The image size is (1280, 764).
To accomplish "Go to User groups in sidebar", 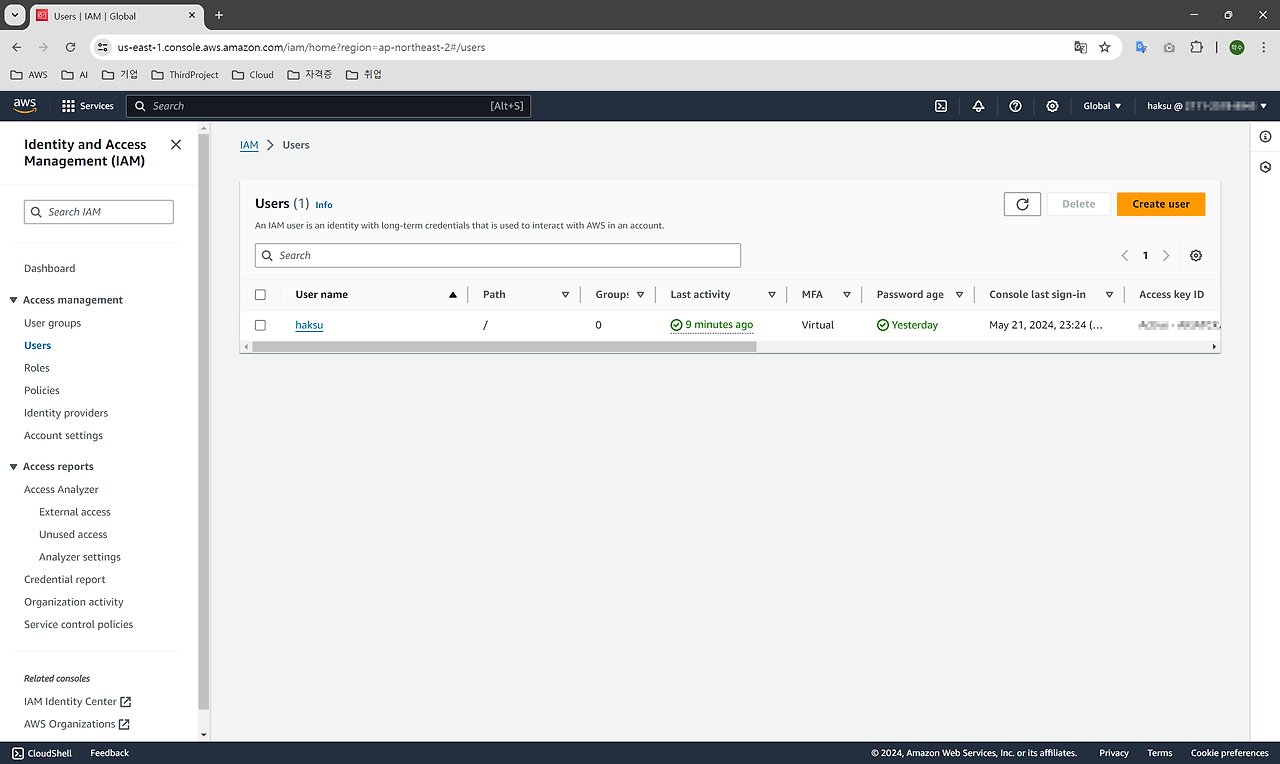I will pos(52,323).
